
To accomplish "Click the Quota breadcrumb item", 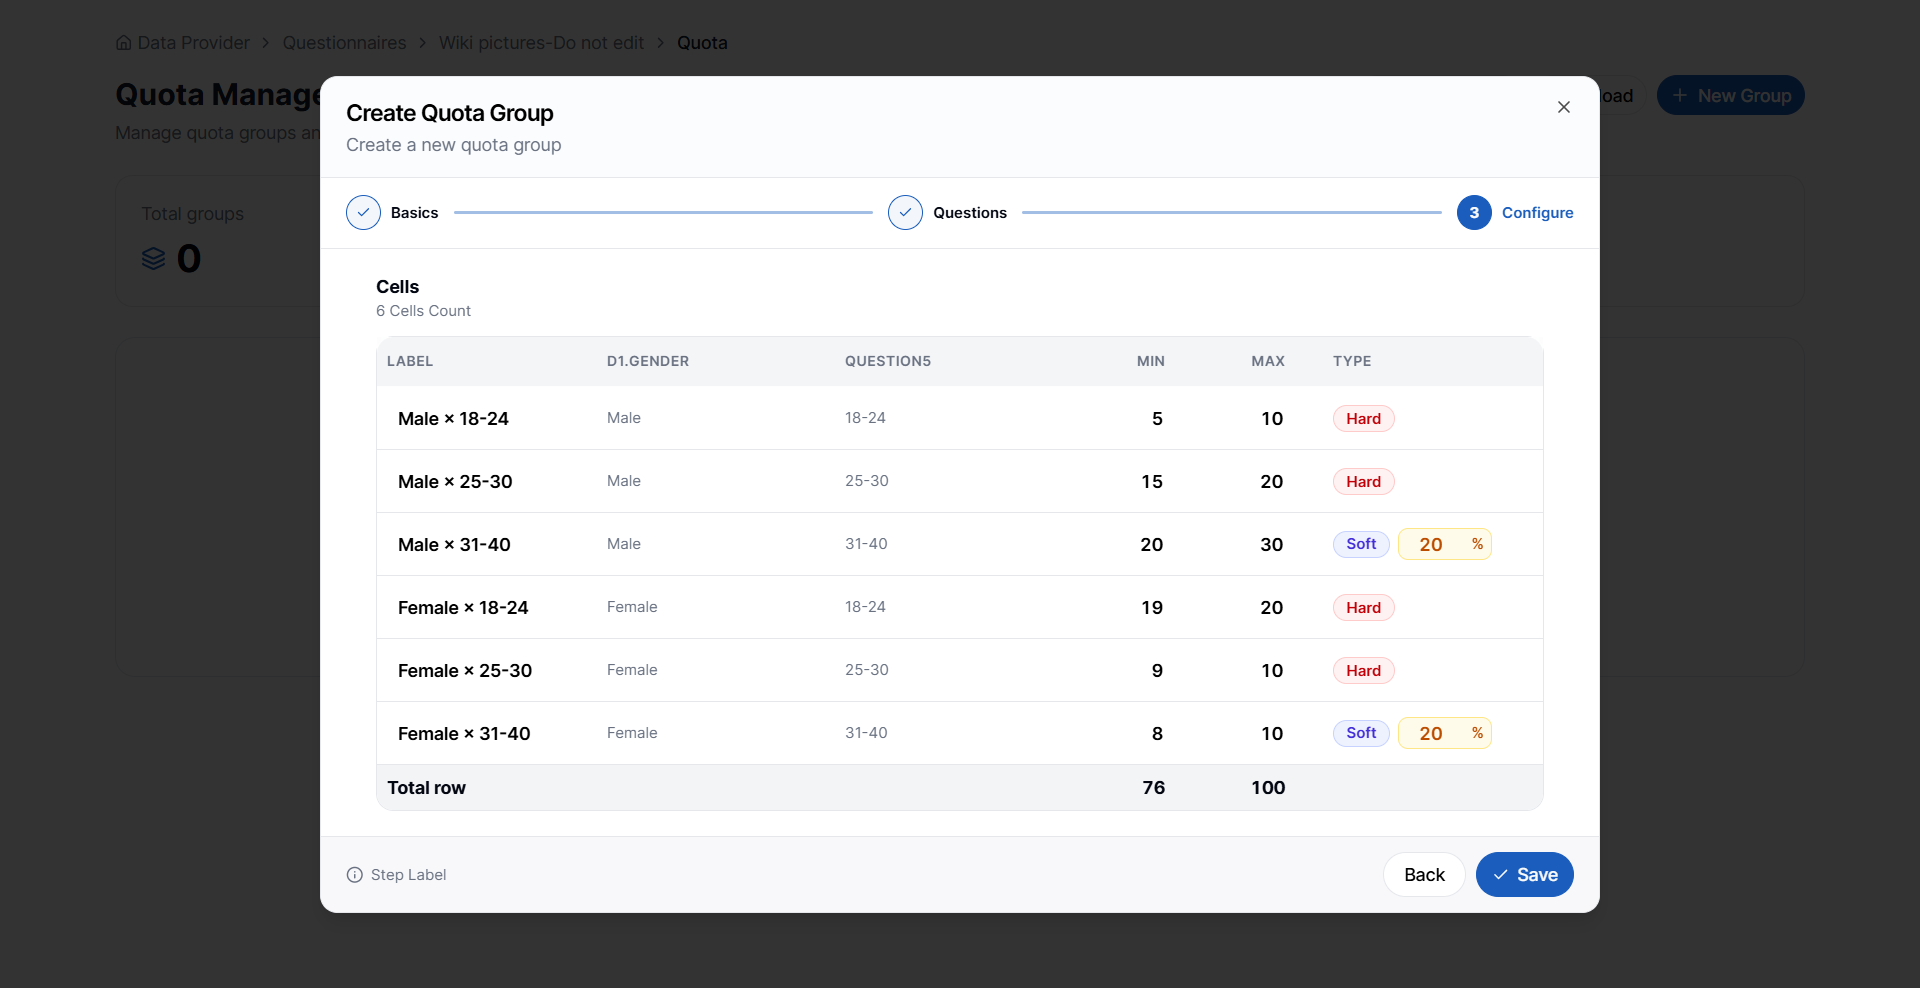I will [702, 43].
